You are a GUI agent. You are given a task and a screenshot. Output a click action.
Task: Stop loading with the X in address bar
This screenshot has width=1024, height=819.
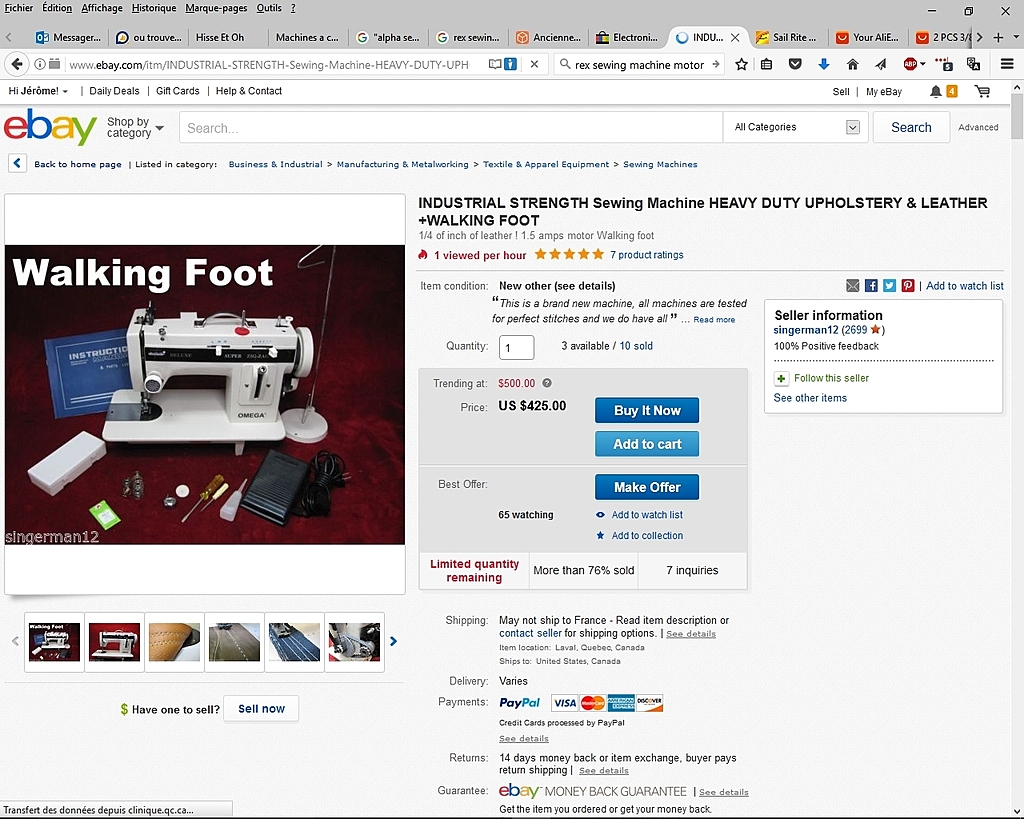pos(534,64)
